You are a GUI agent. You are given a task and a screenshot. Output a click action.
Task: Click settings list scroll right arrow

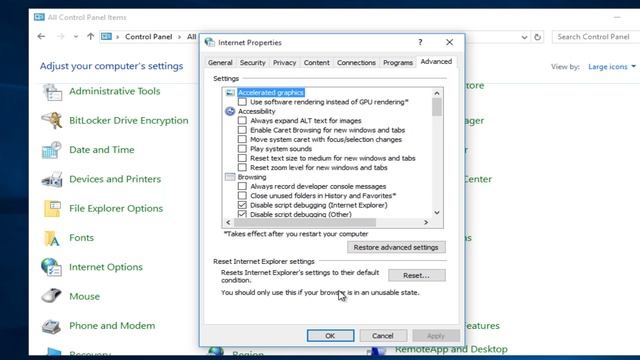[x=426, y=222]
